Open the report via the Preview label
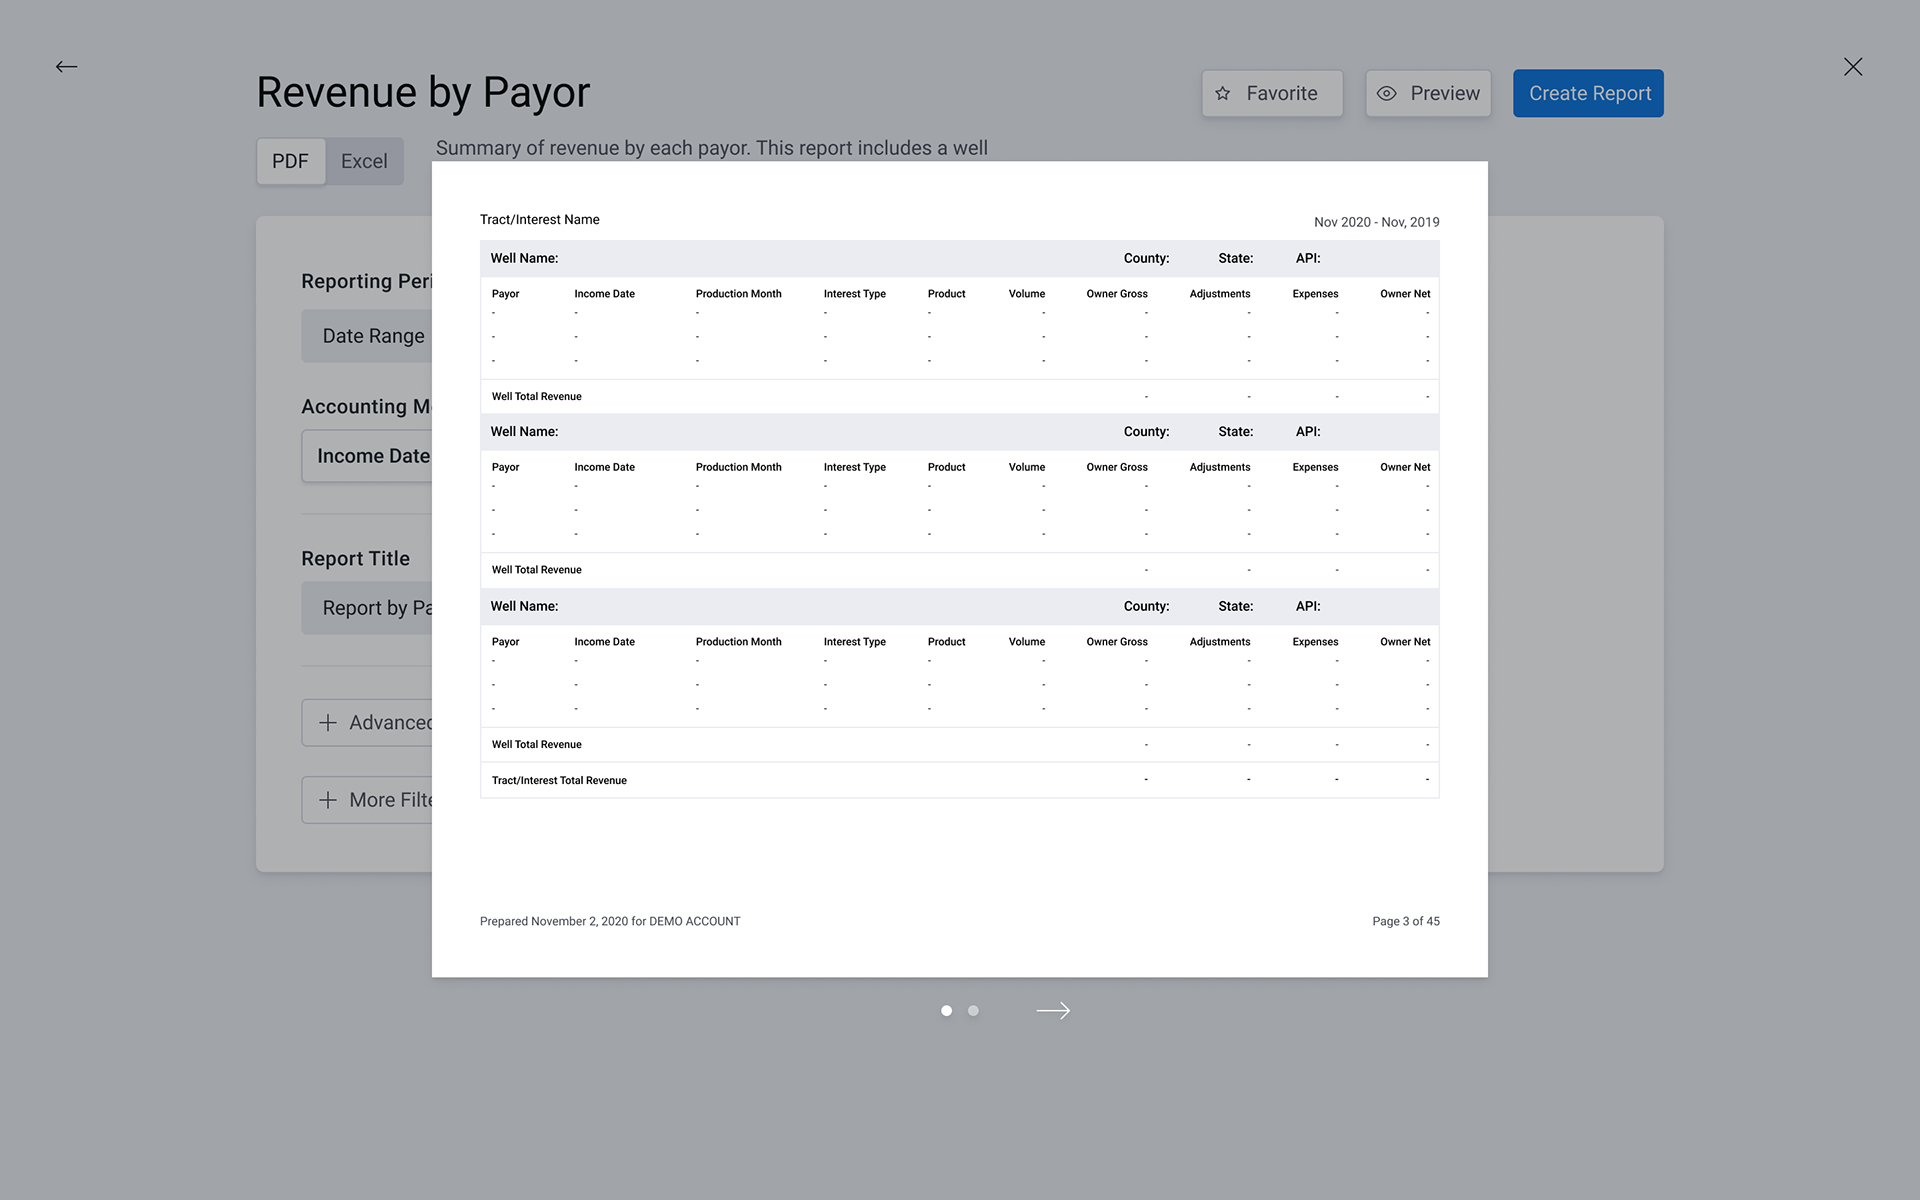Image resolution: width=1920 pixels, height=1200 pixels. click(1445, 93)
